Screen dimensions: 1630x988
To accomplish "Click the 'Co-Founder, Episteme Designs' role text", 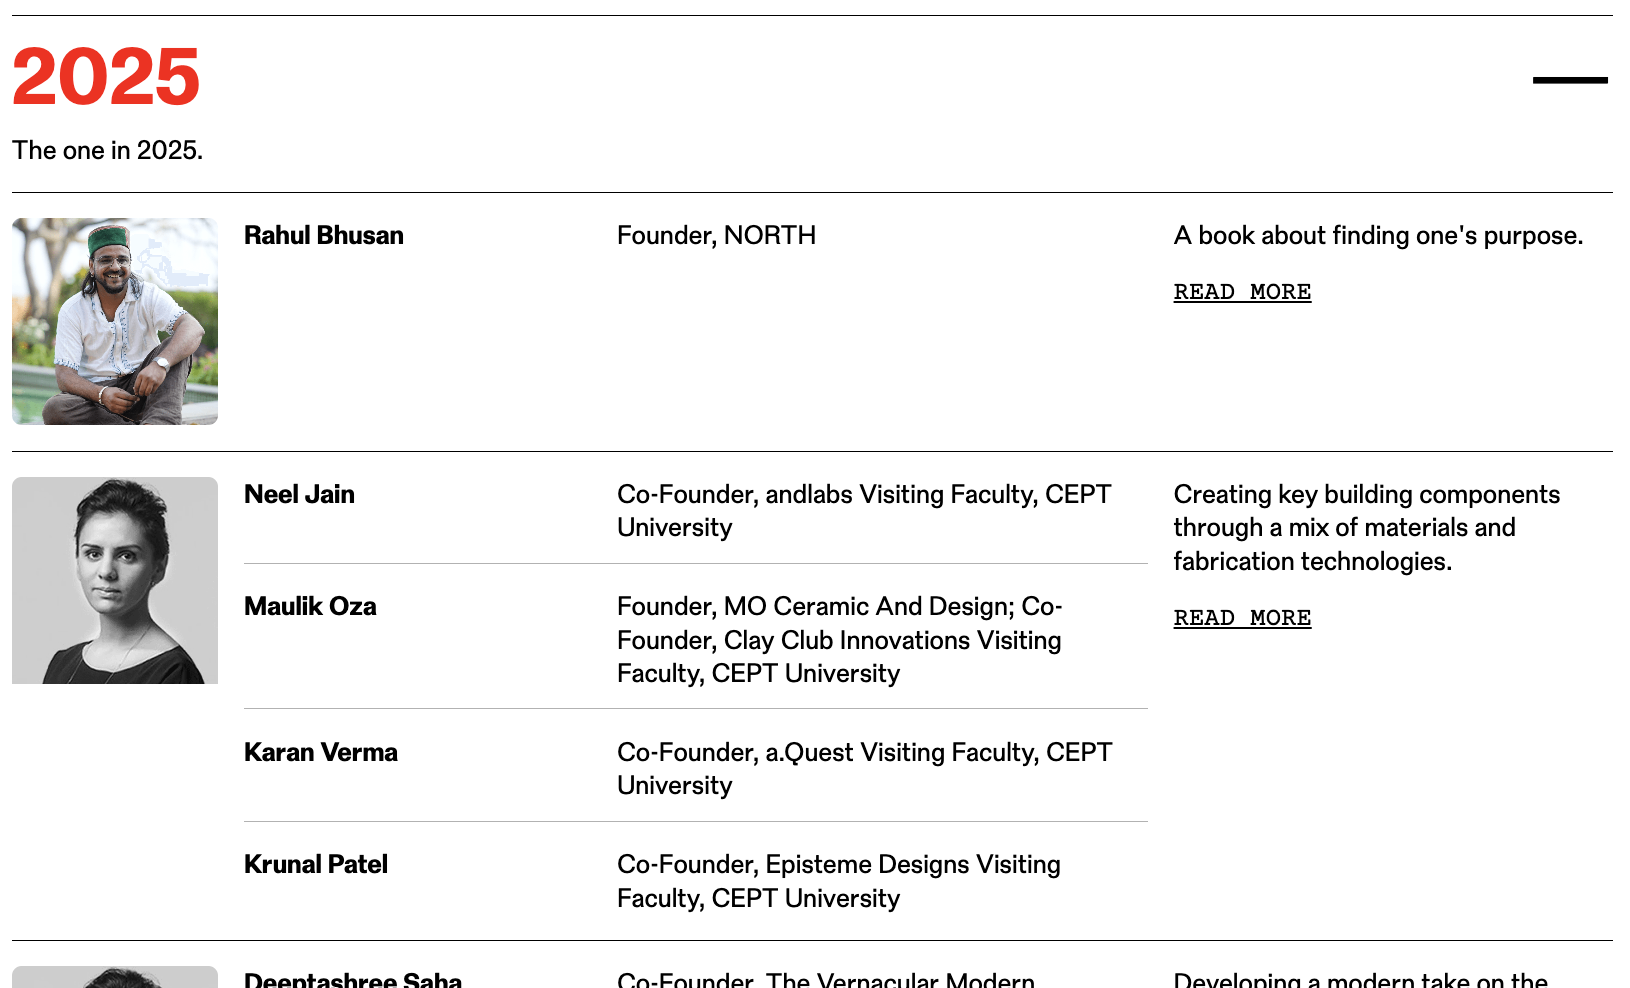I will [839, 880].
